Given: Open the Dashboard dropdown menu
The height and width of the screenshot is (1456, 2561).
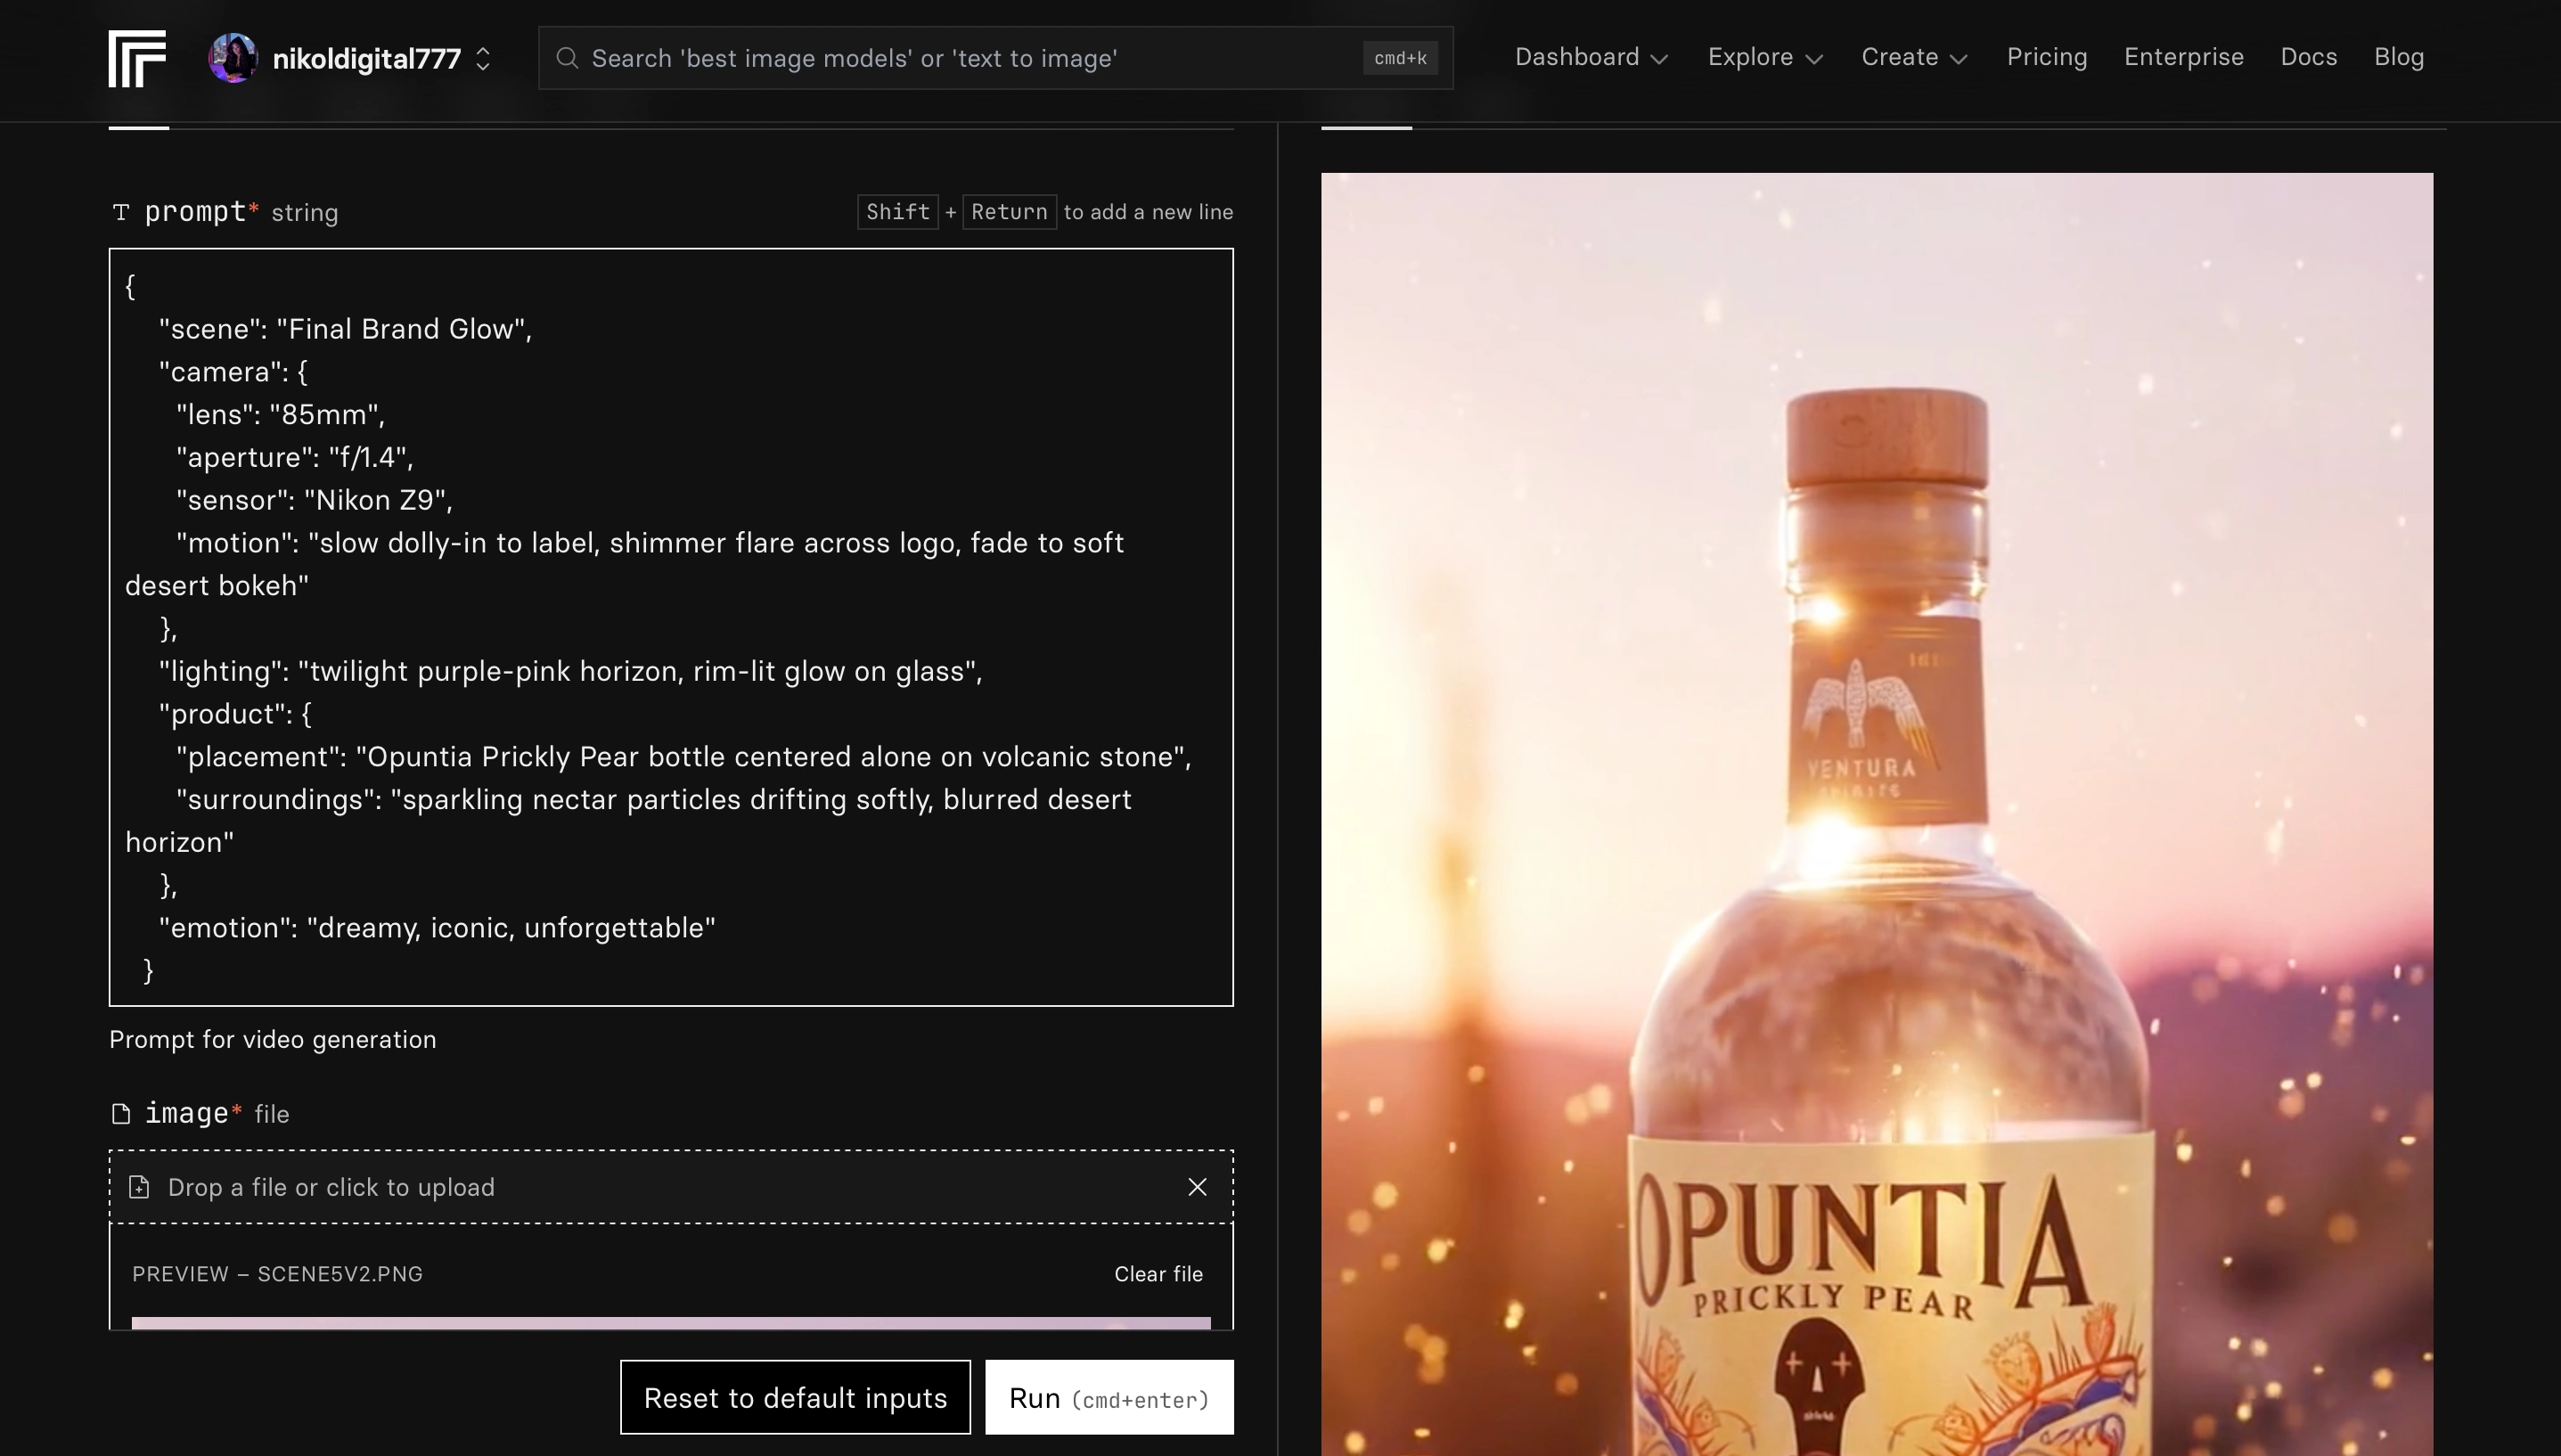Looking at the screenshot, I should pyautogui.click(x=1591, y=58).
